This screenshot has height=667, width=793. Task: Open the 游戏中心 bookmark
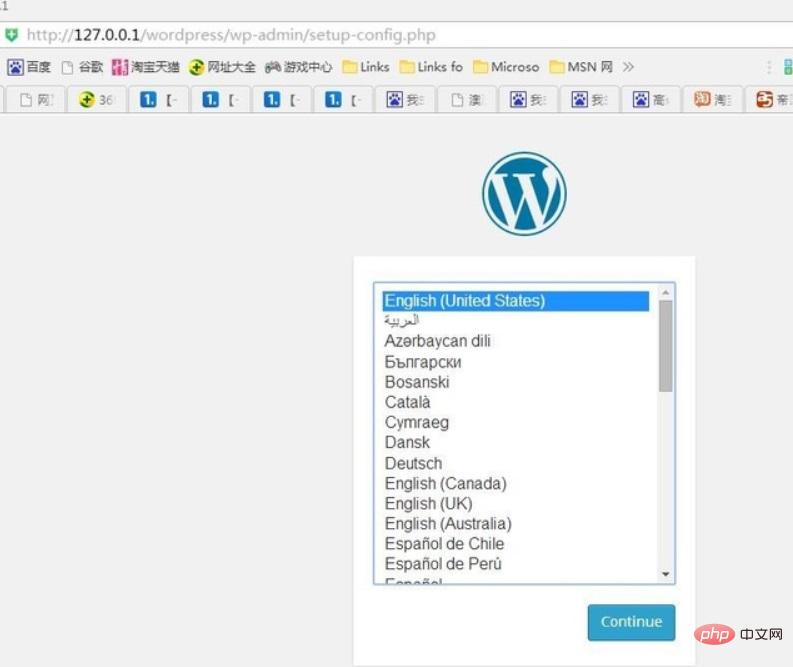point(298,67)
